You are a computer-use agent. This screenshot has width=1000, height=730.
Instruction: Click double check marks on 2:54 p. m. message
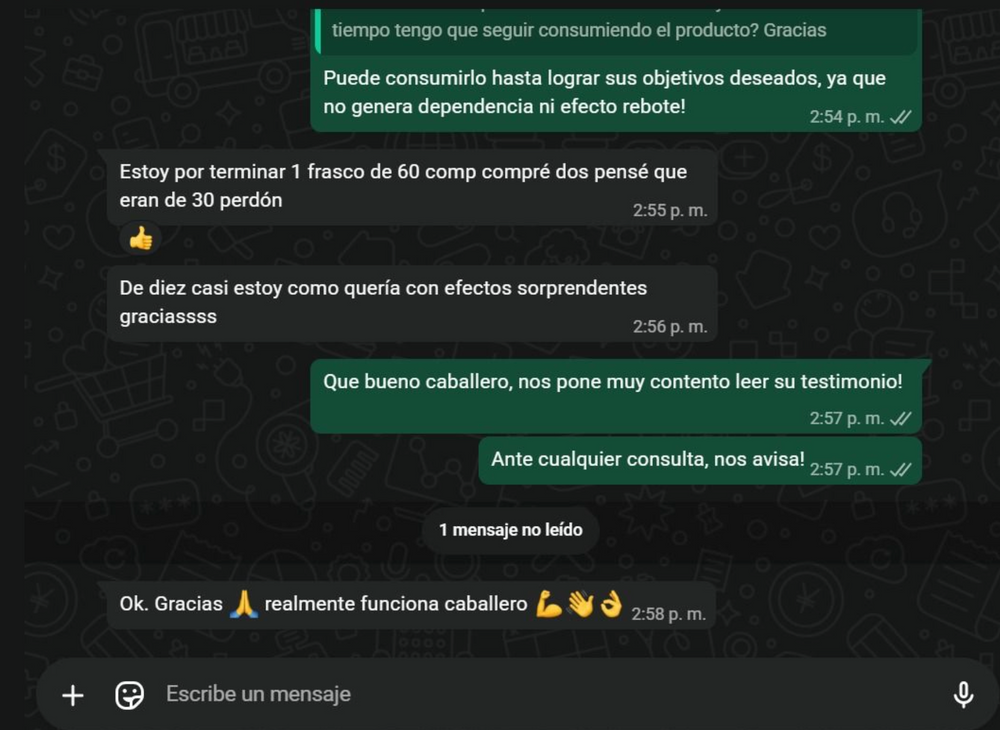point(901,117)
